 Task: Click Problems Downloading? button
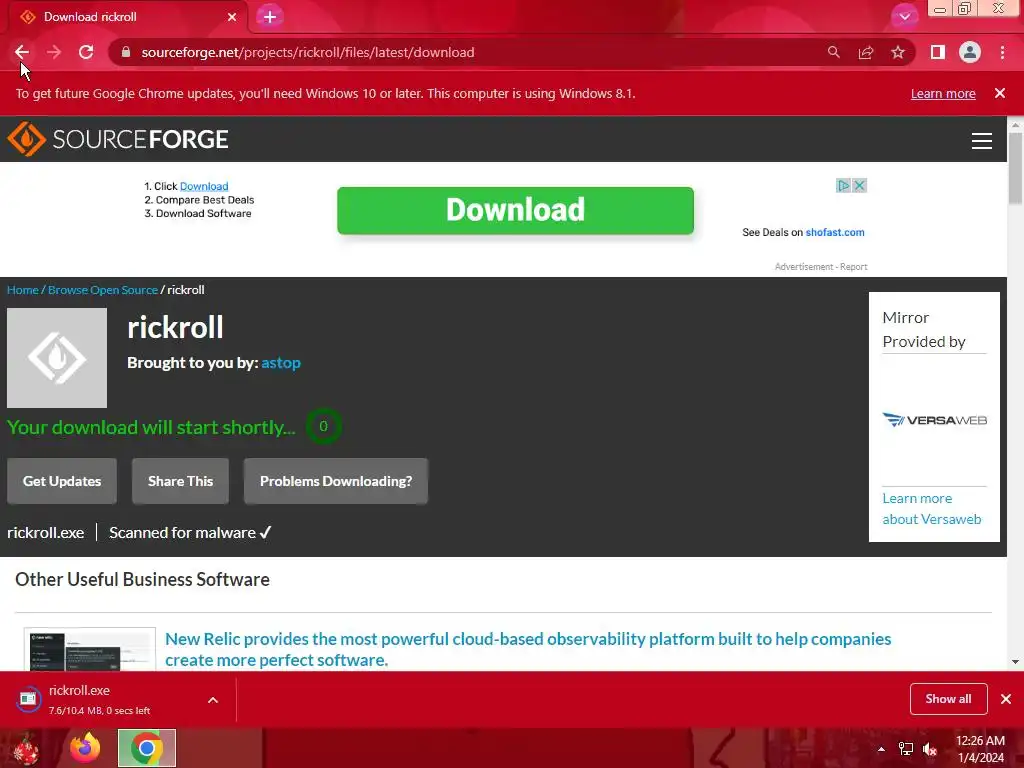336,481
